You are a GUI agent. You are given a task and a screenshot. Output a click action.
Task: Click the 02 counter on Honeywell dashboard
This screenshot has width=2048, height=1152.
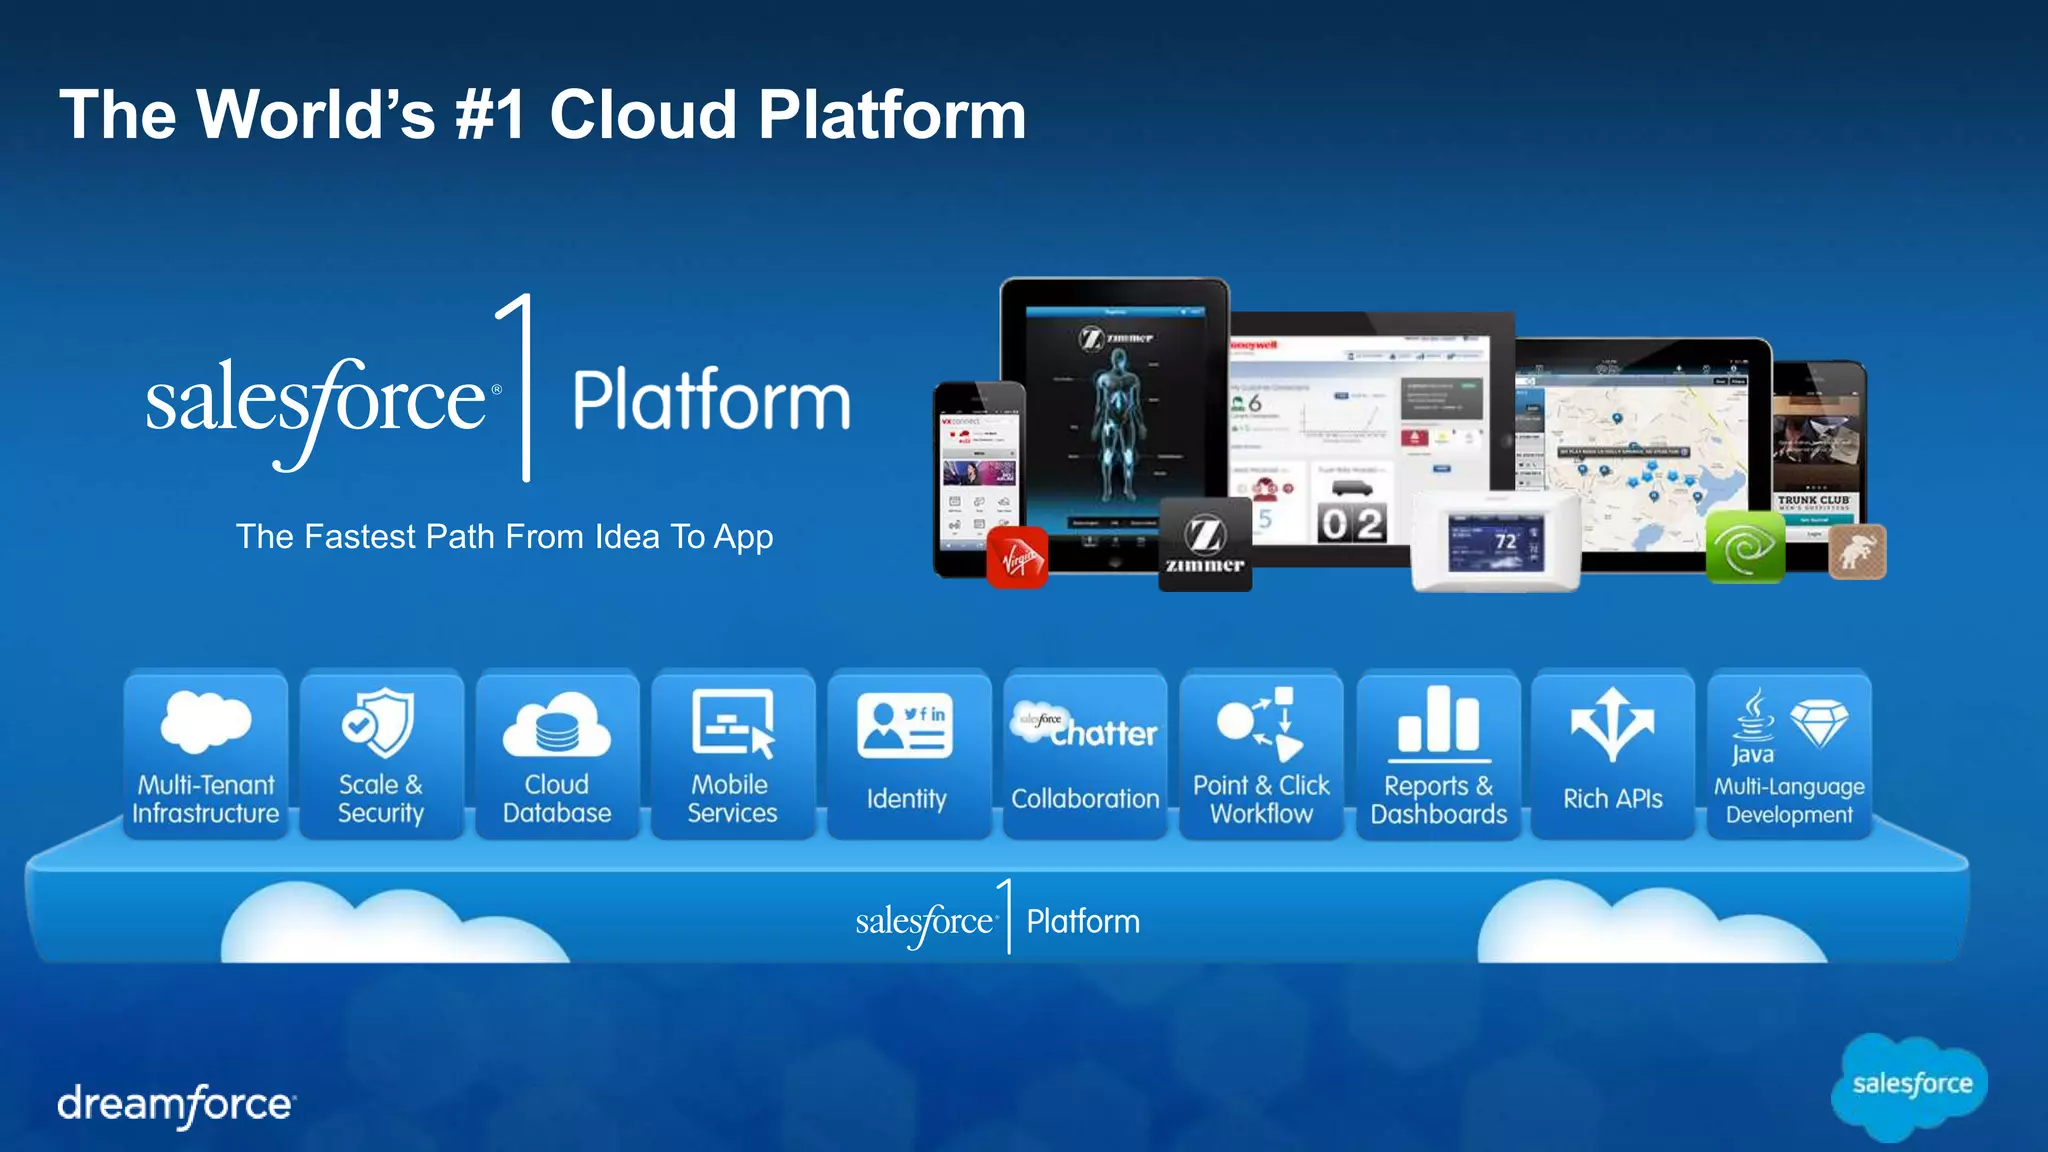[x=1352, y=523]
